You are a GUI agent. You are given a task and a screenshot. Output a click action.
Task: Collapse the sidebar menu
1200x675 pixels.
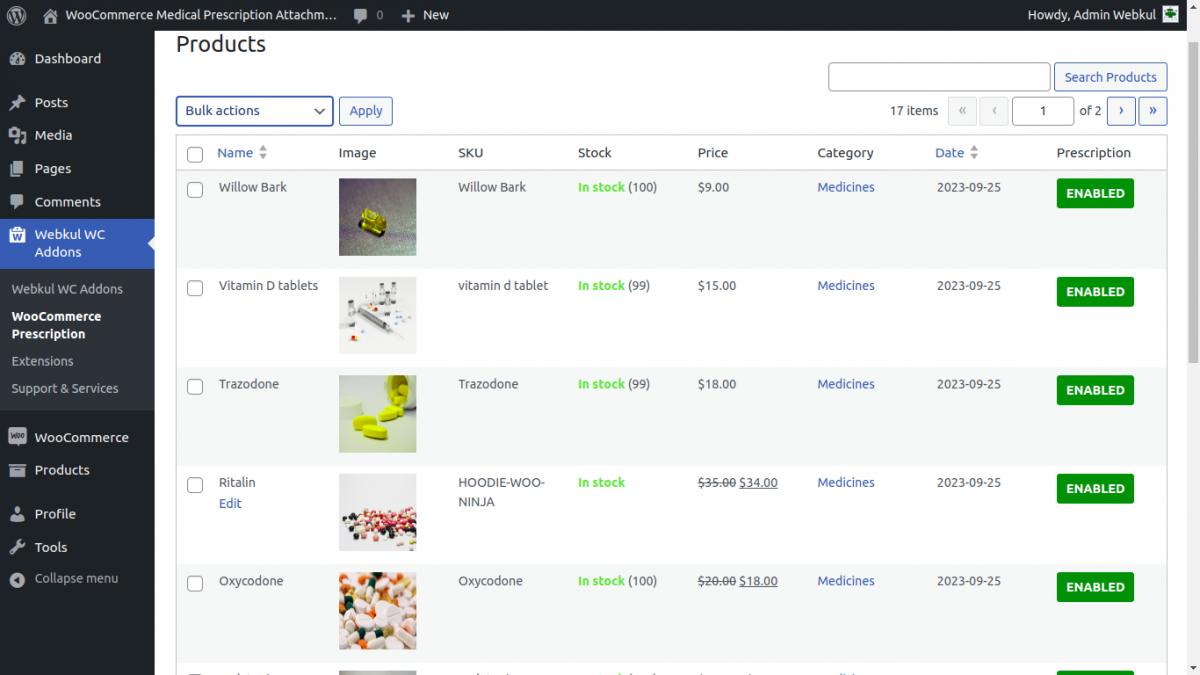[x=75, y=579]
